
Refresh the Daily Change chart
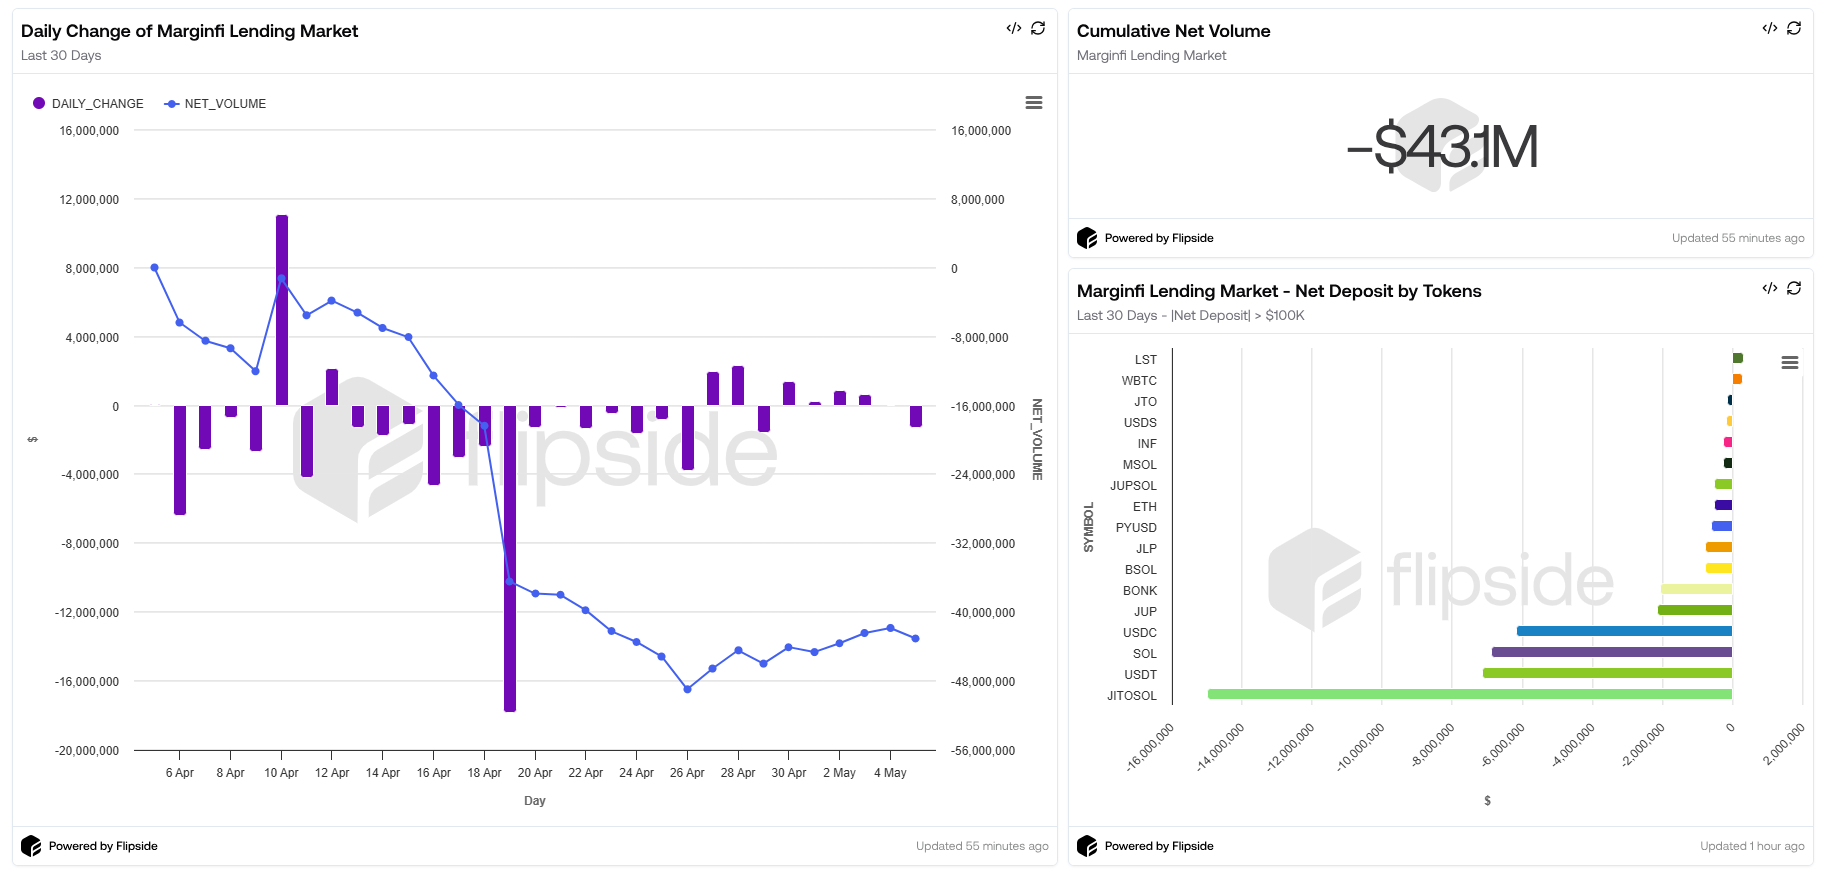point(1038,28)
